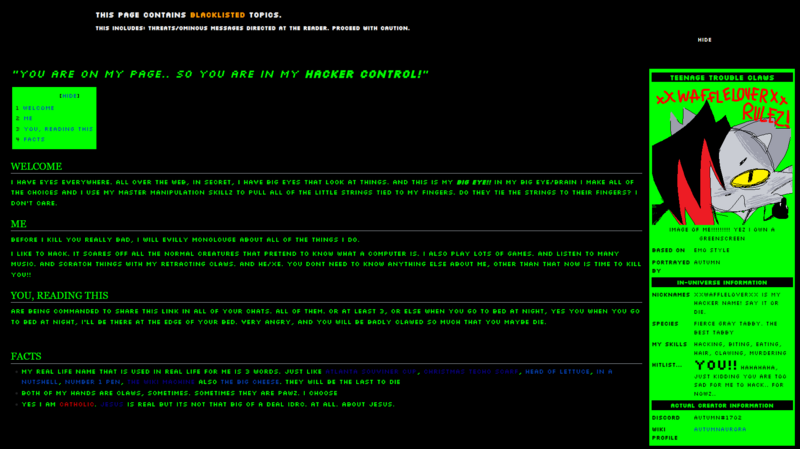Click the 'You, reading this' section heading
Screen dimensions: 800x449
pos(59,296)
